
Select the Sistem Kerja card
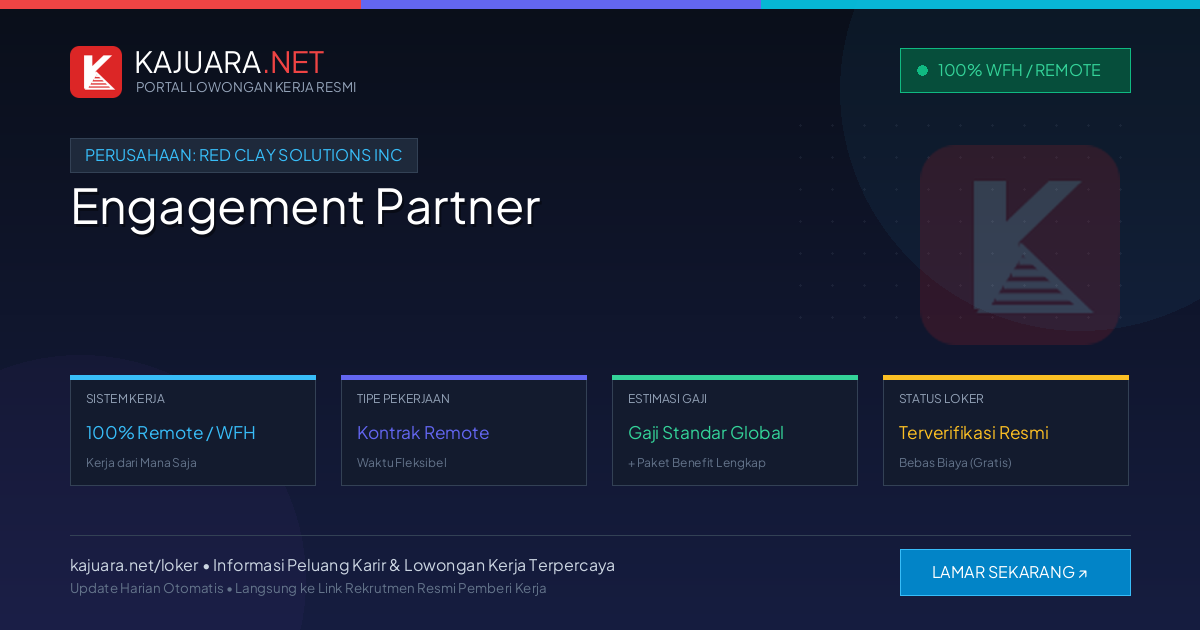(193, 431)
